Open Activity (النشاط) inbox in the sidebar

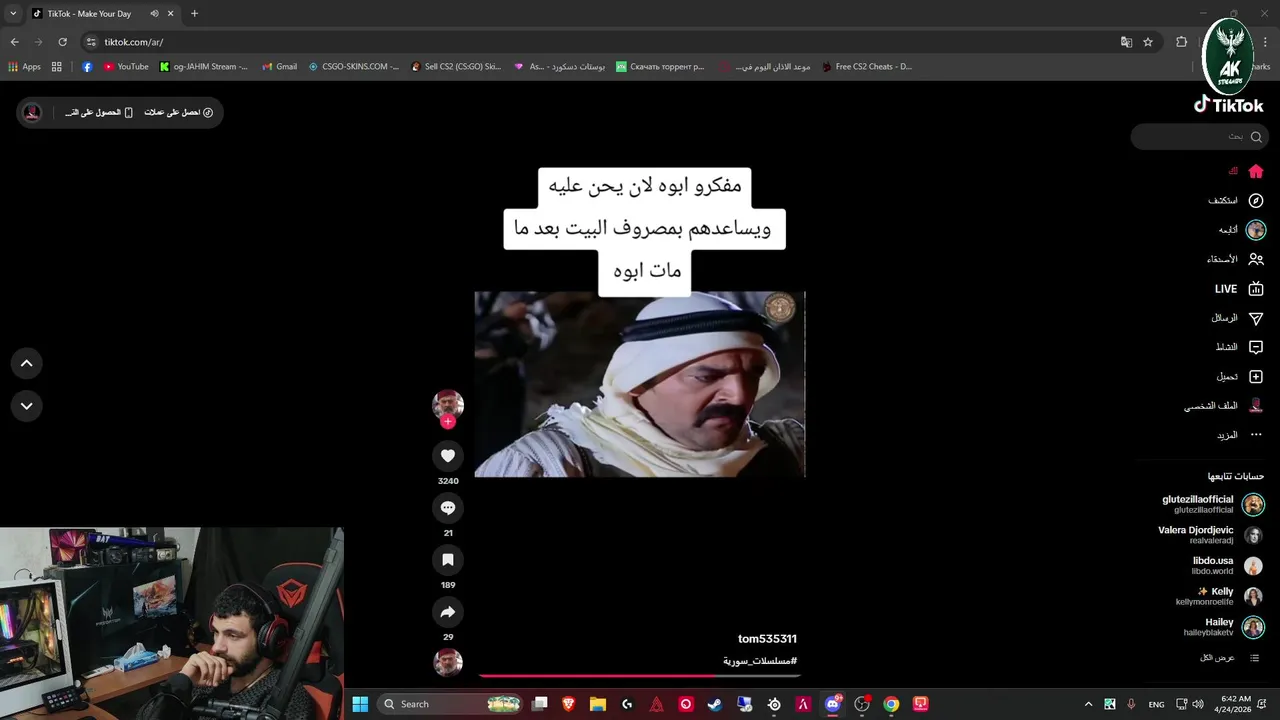pyautogui.click(x=1239, y=347)
